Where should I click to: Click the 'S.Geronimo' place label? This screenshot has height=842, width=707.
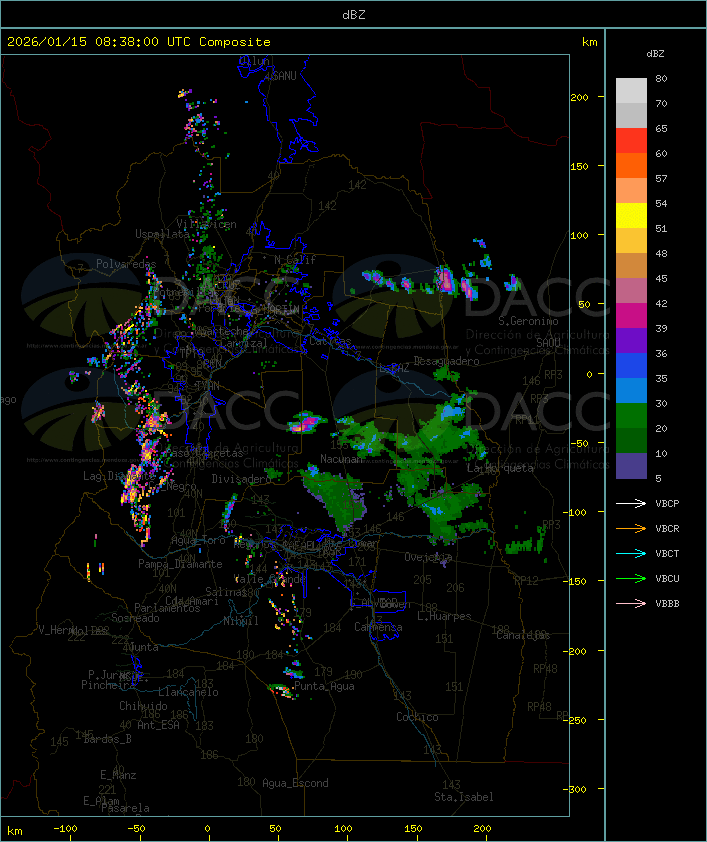(528, 321)
